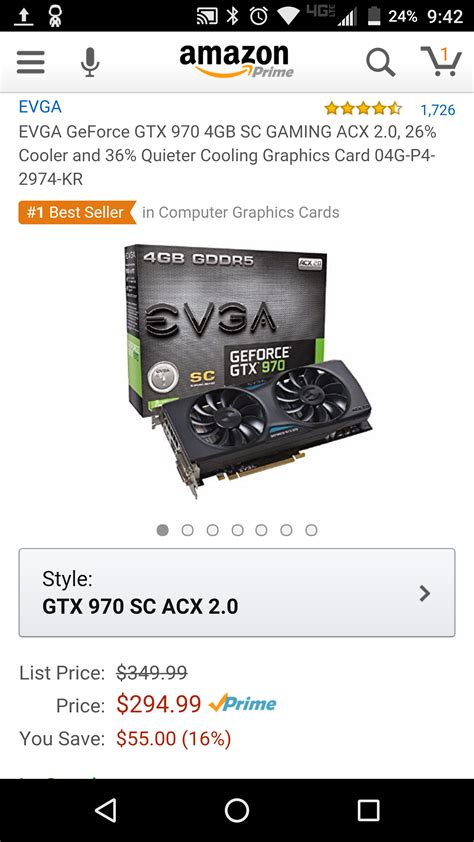Open the hamburger navigation menu

pyautogui.click(x=31, y=62)
